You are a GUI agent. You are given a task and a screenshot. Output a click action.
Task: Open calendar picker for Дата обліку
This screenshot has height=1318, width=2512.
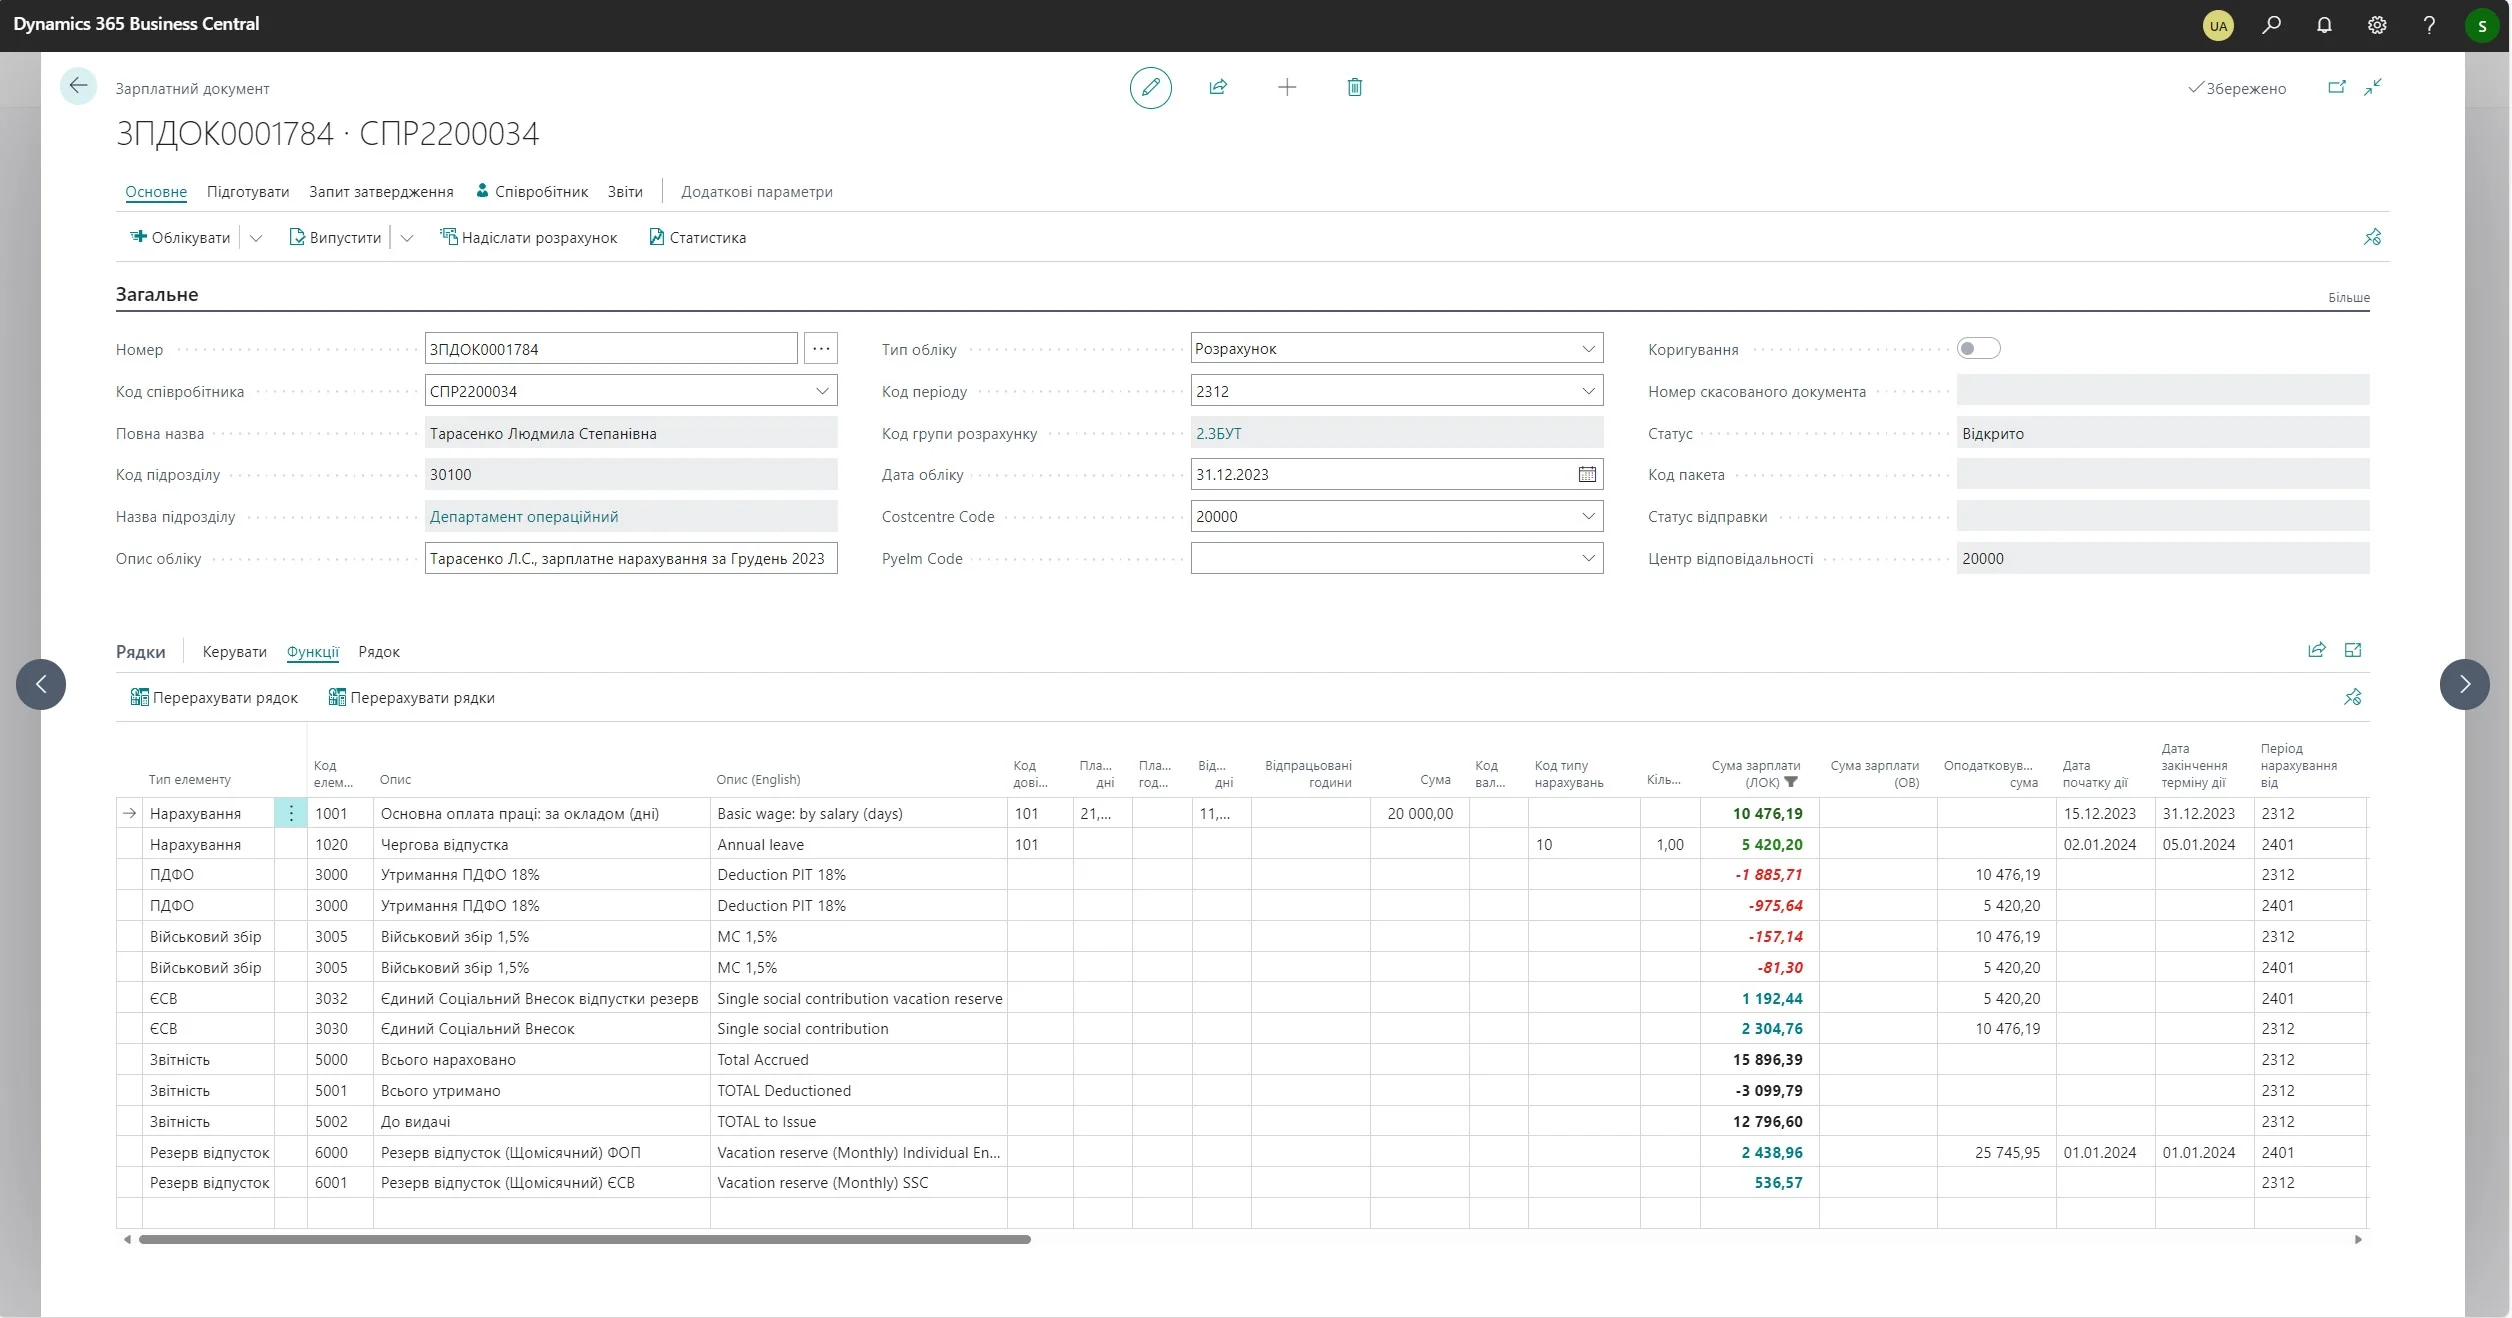point(1587,475)
